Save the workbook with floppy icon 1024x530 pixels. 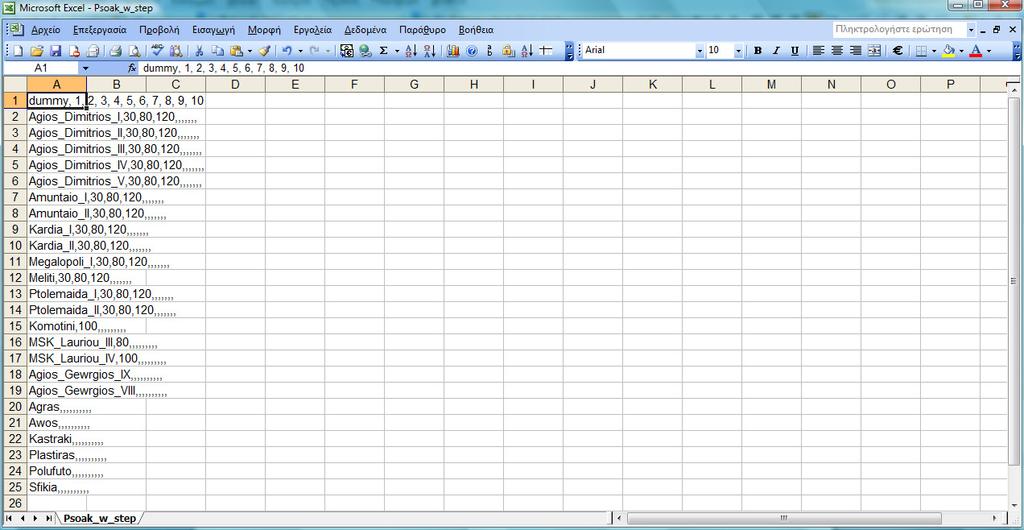click(56, 51)
